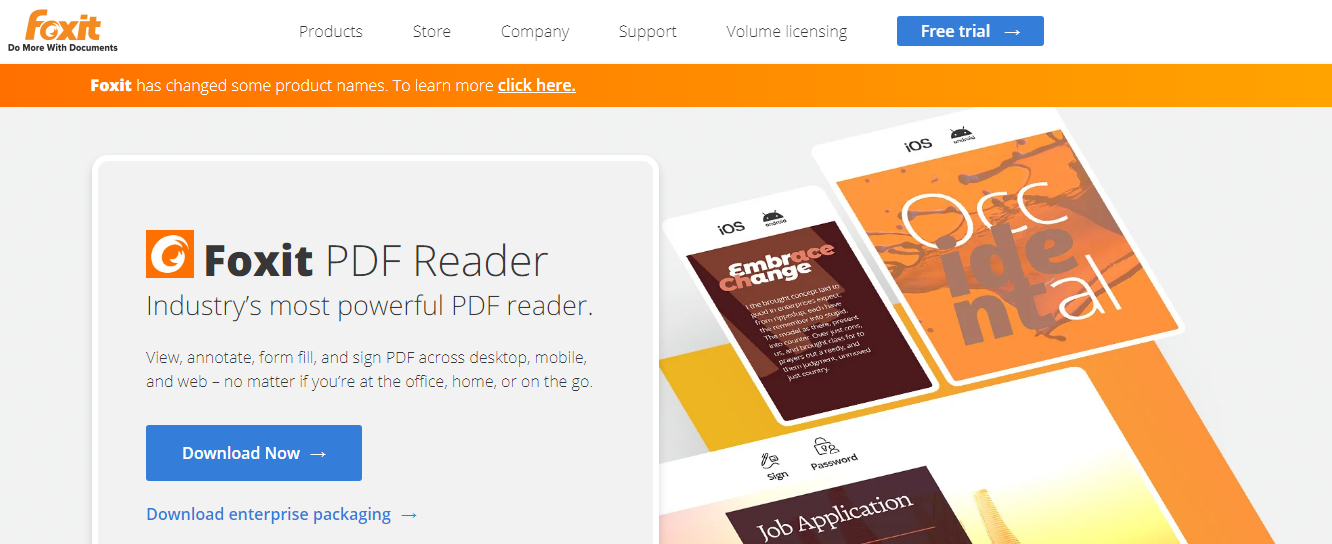
Task: Click the Foxit logo in header
Action: pos(63,31)
